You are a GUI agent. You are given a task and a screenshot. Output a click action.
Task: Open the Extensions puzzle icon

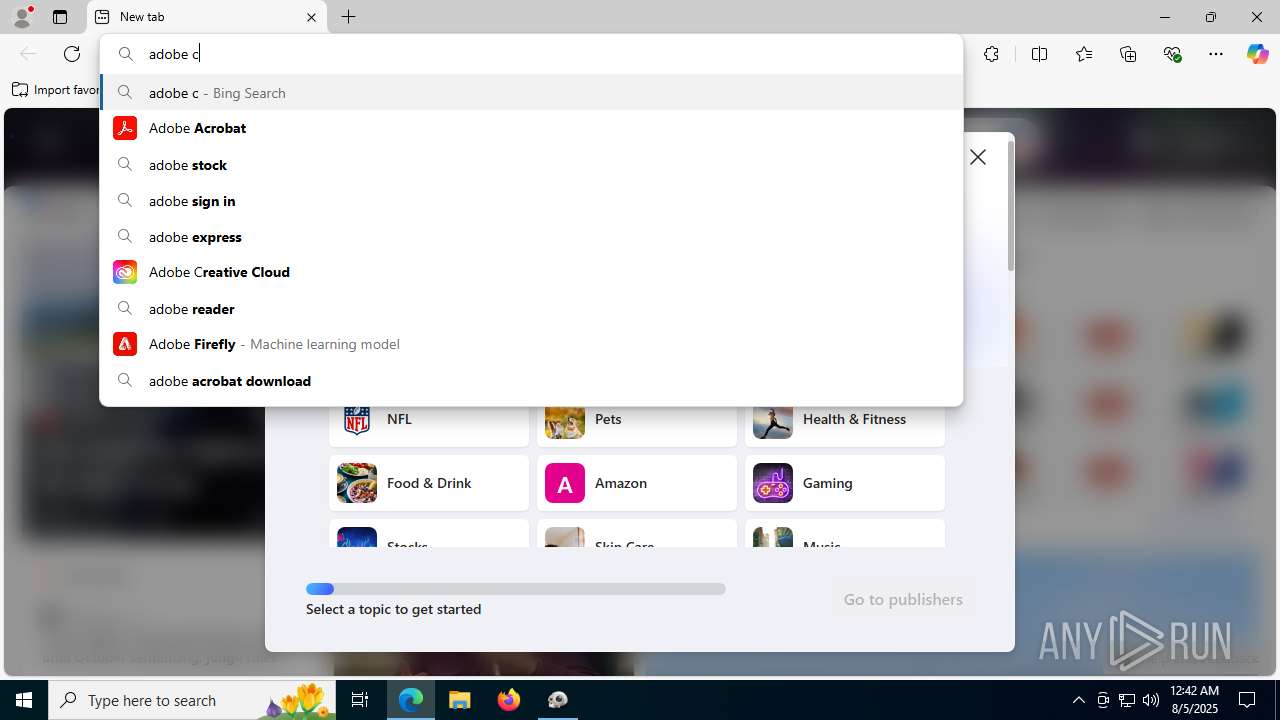click(x=991, y=54)
